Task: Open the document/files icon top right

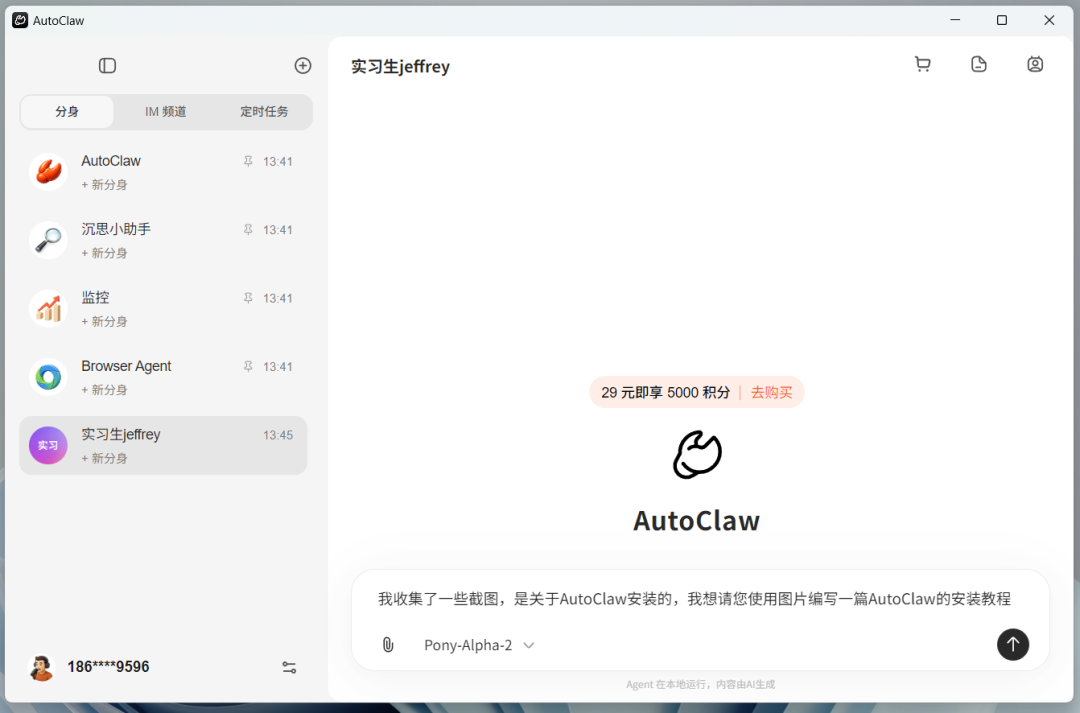Action: point(978,63)
